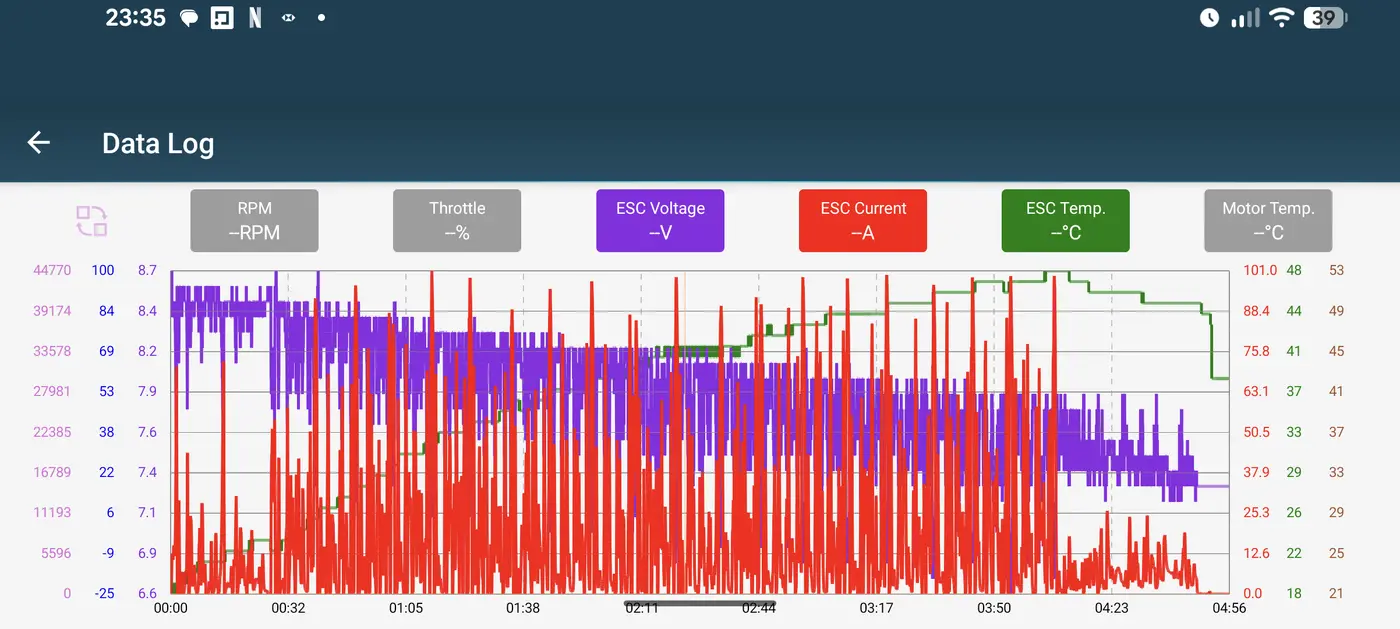This screenshot has height=629, width=1400.
Task: Tap the 88.4 current axis value
Action: click(x=1256, y=311)
